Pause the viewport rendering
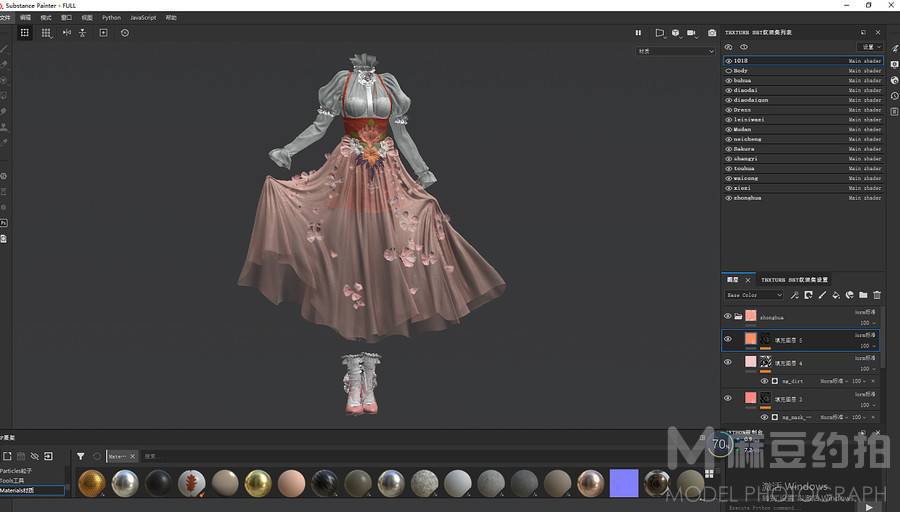This screenshot has height=512, width=900. pos(638,33)
